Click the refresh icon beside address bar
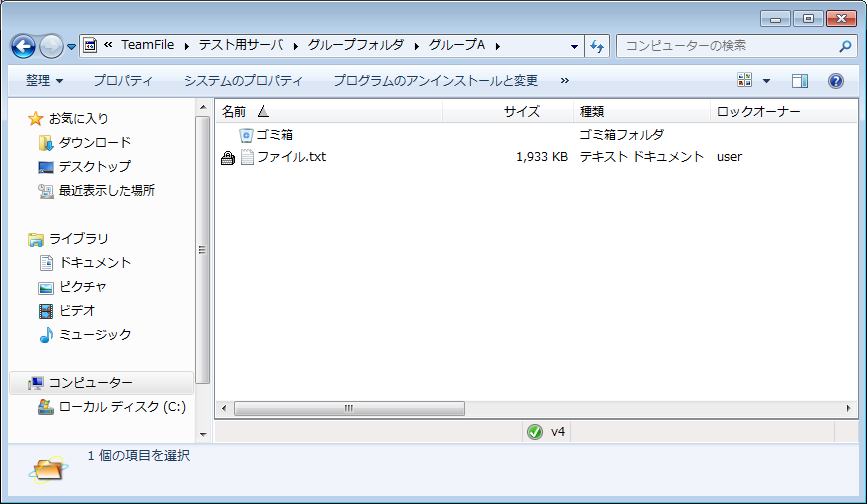 (x=598, y=46)
